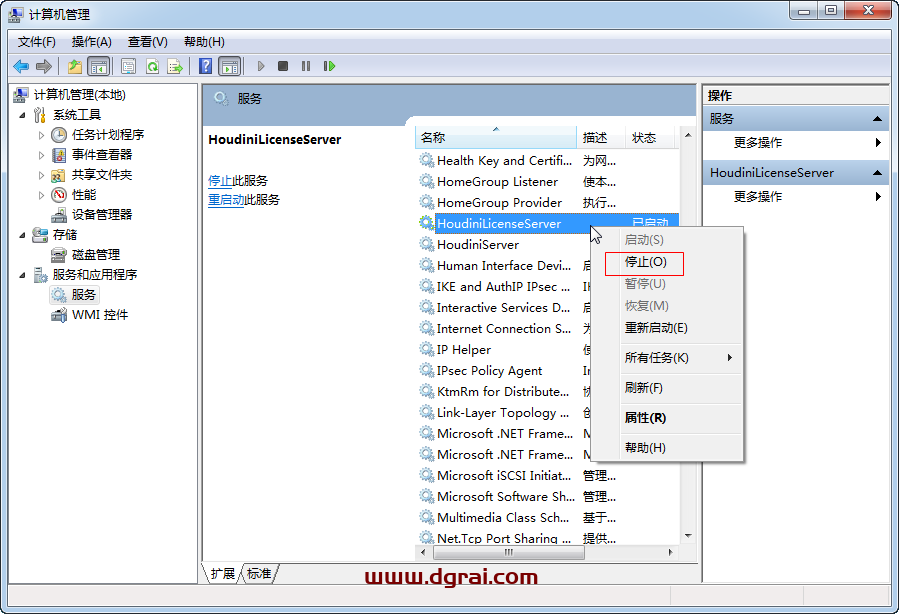Open 磁盘管理 in the tree
899x614 pixels.
click(x=96, y=255)
